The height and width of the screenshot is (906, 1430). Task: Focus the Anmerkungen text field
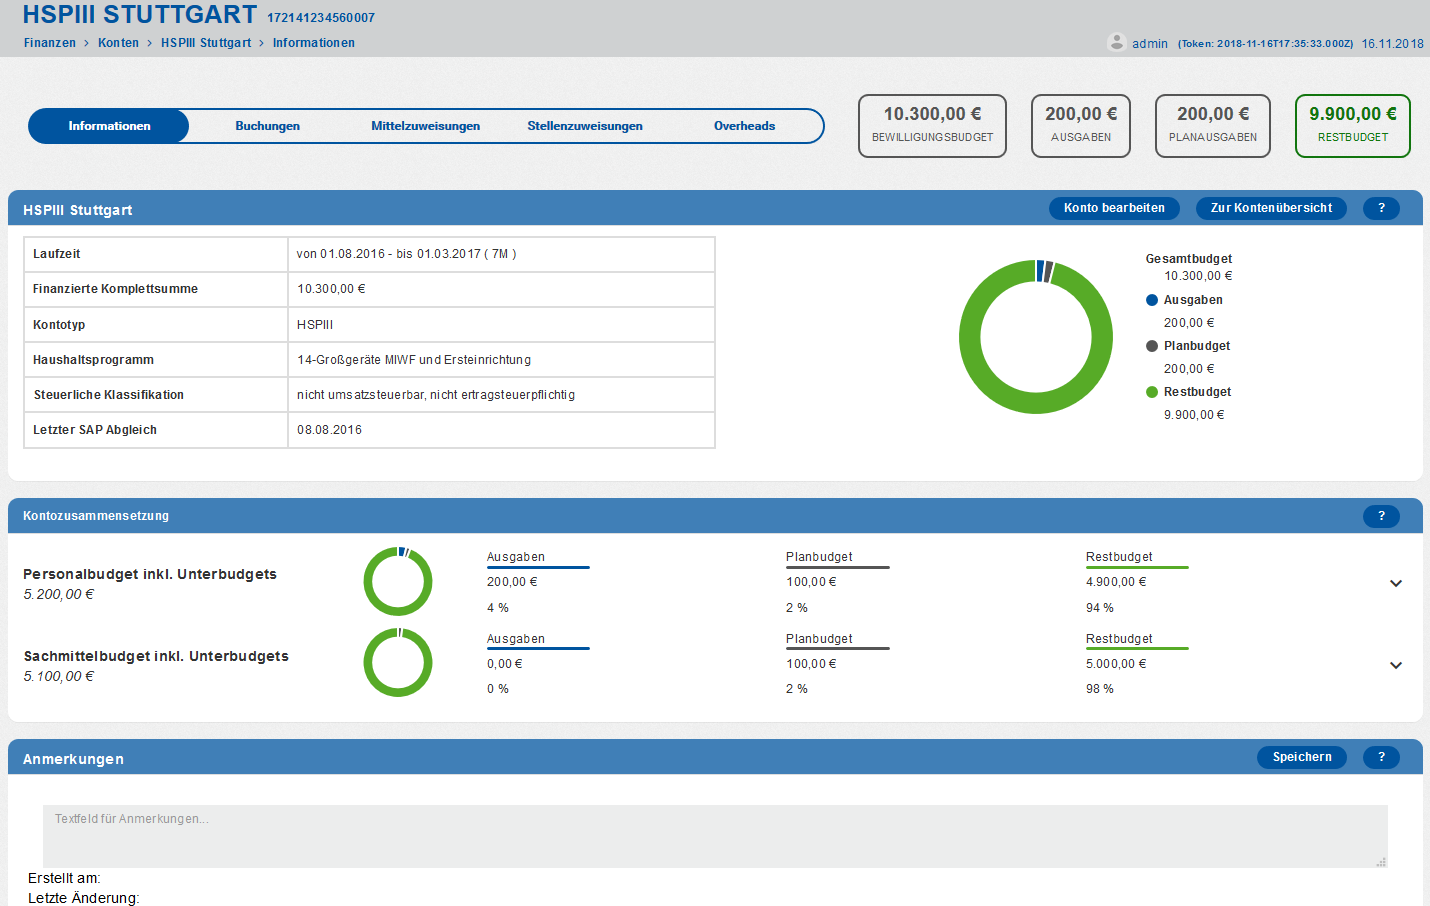[714, 836]
